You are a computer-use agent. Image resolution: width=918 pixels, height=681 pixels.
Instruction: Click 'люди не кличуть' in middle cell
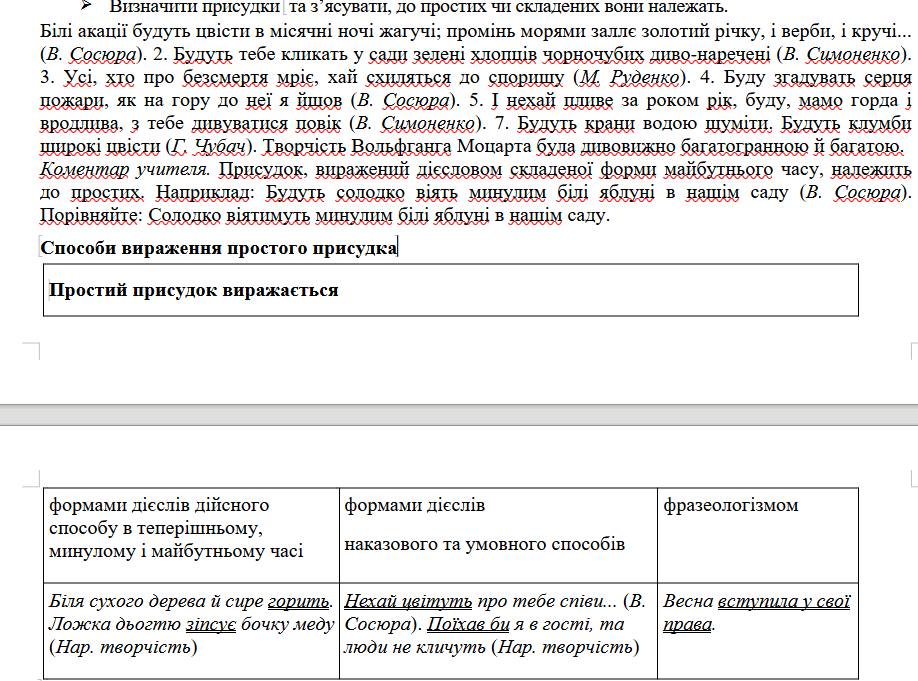(x=415, y=647)
